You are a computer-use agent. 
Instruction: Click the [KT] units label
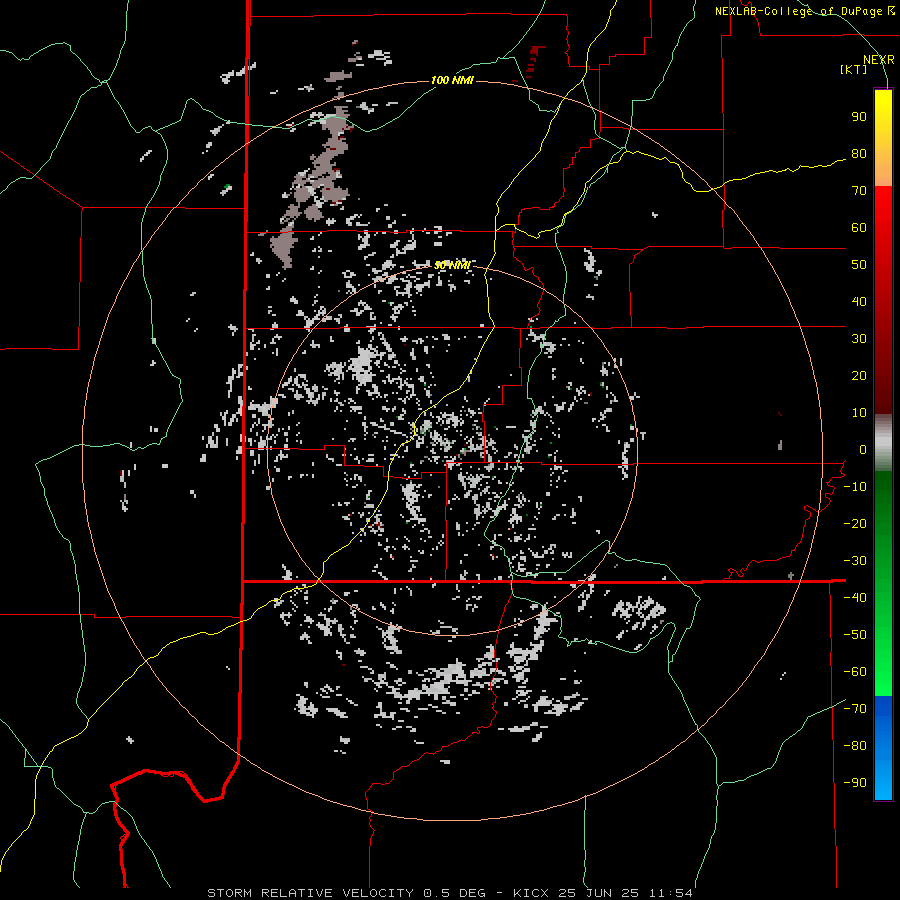(x=853, y=69)
